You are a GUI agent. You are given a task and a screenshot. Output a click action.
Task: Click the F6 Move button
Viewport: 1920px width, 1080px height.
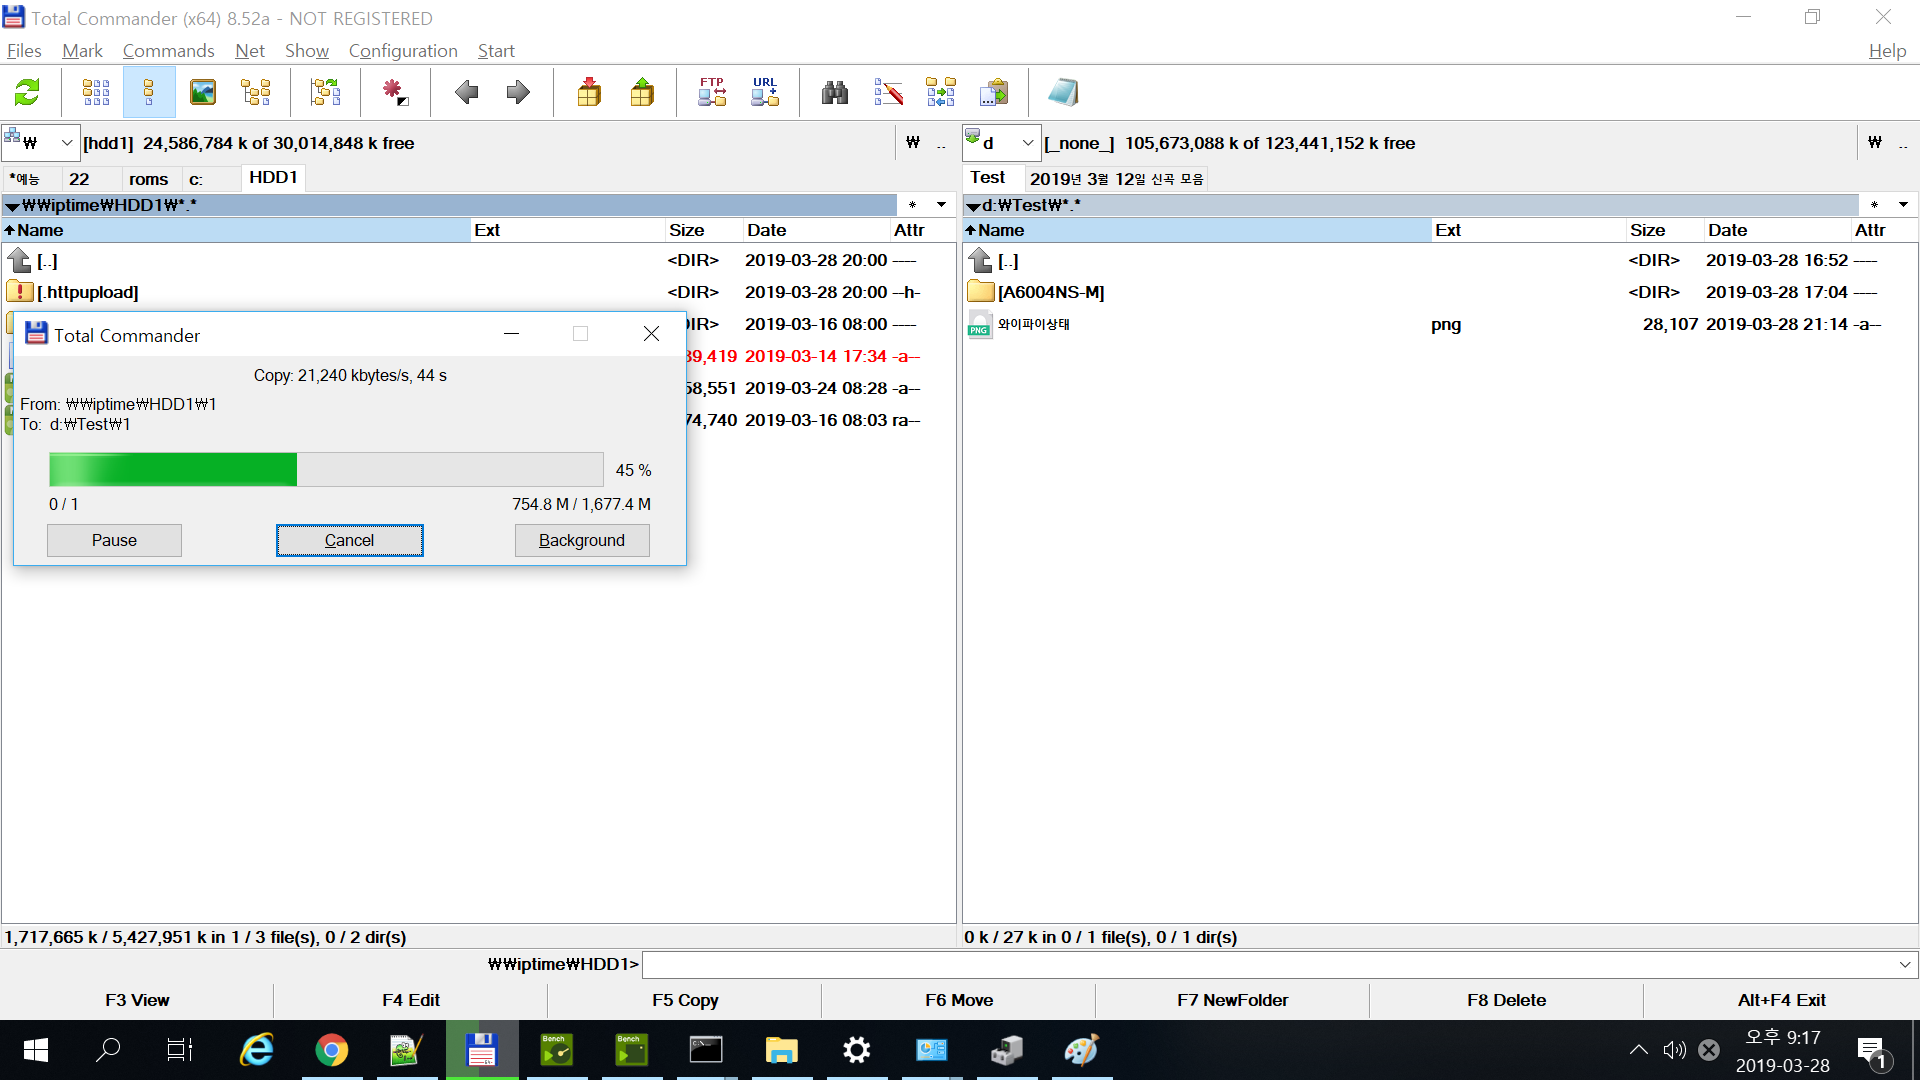point(959,1000)
